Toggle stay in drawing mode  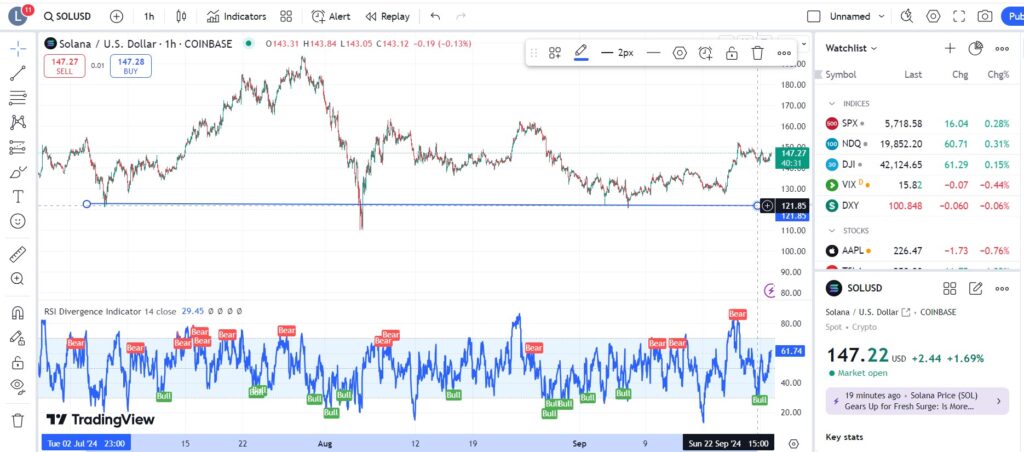18,338
